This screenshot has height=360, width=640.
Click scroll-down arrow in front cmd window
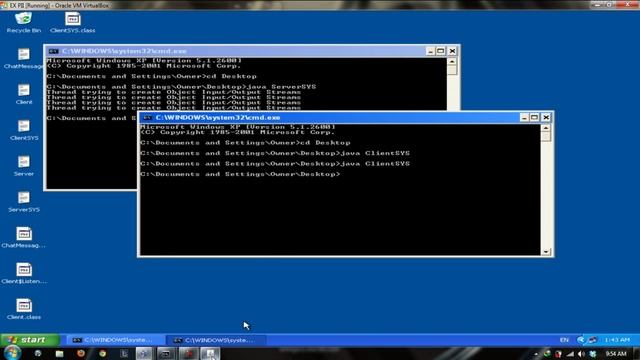point(546,251)
